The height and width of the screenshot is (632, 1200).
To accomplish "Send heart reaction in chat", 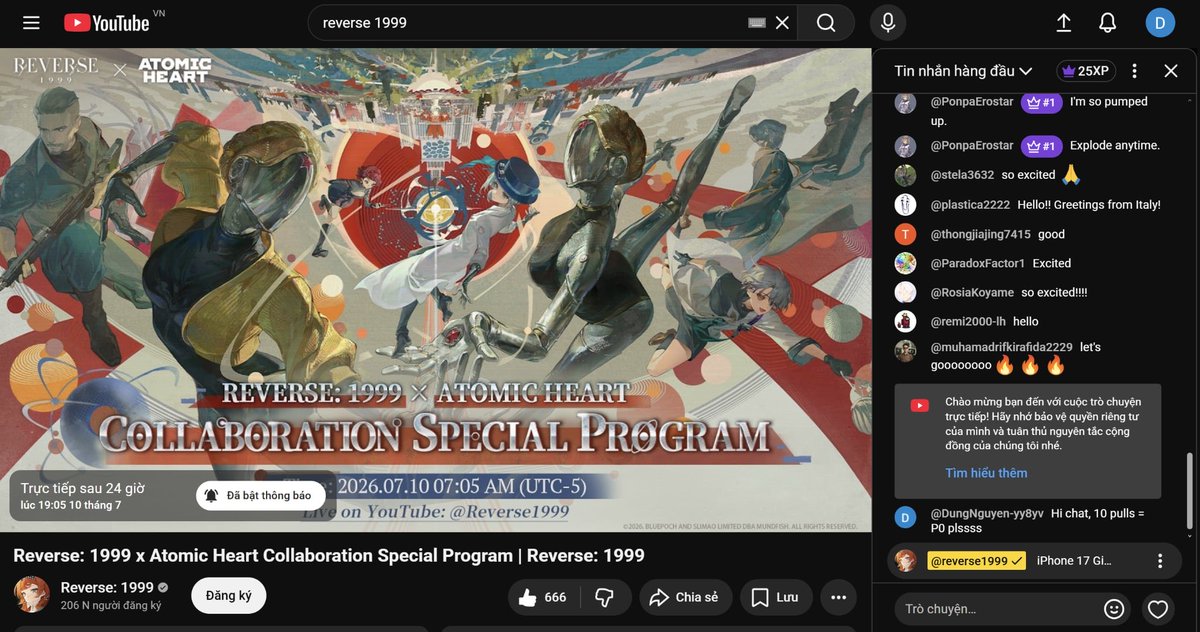I will (1158, 608).
